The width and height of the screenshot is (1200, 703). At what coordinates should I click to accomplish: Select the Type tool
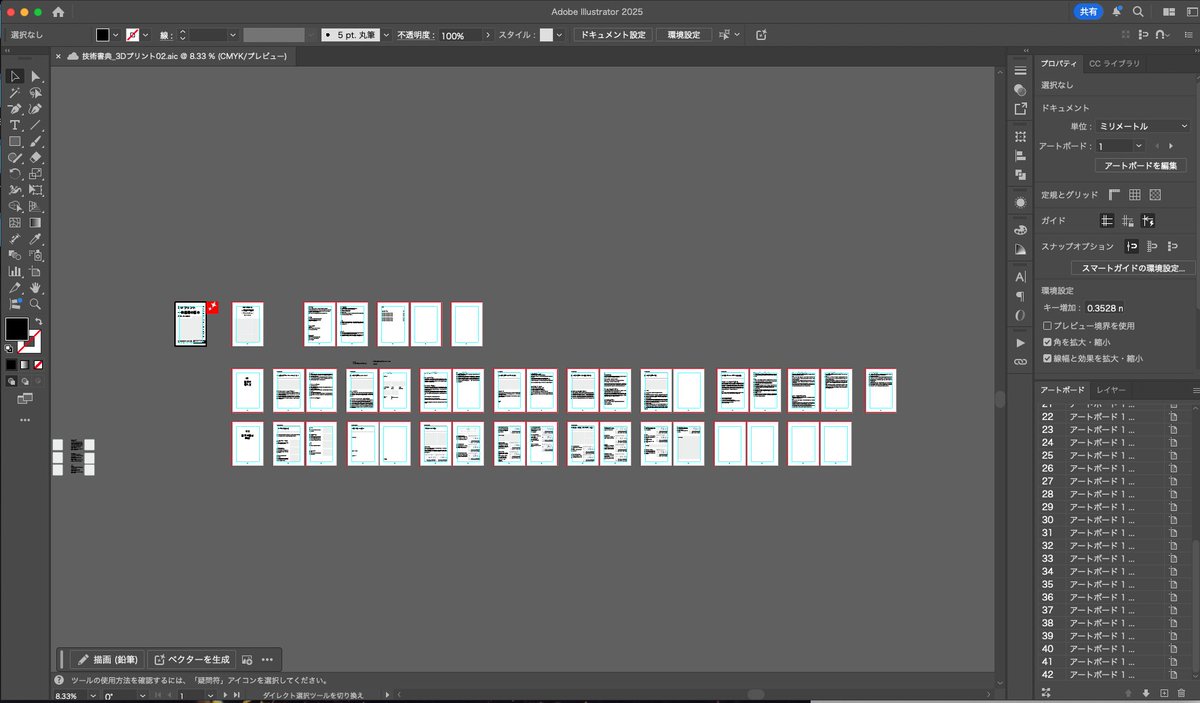pyautogui.click(x=15, y=125)
